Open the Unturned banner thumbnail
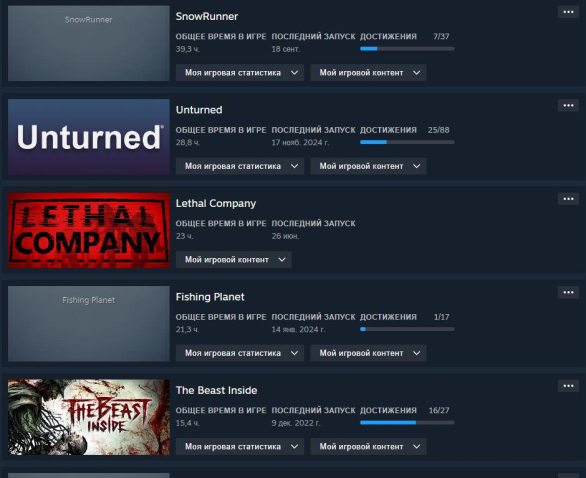Image resolution: width=586 pixels, height=478 pixels. tap(89, 137)
